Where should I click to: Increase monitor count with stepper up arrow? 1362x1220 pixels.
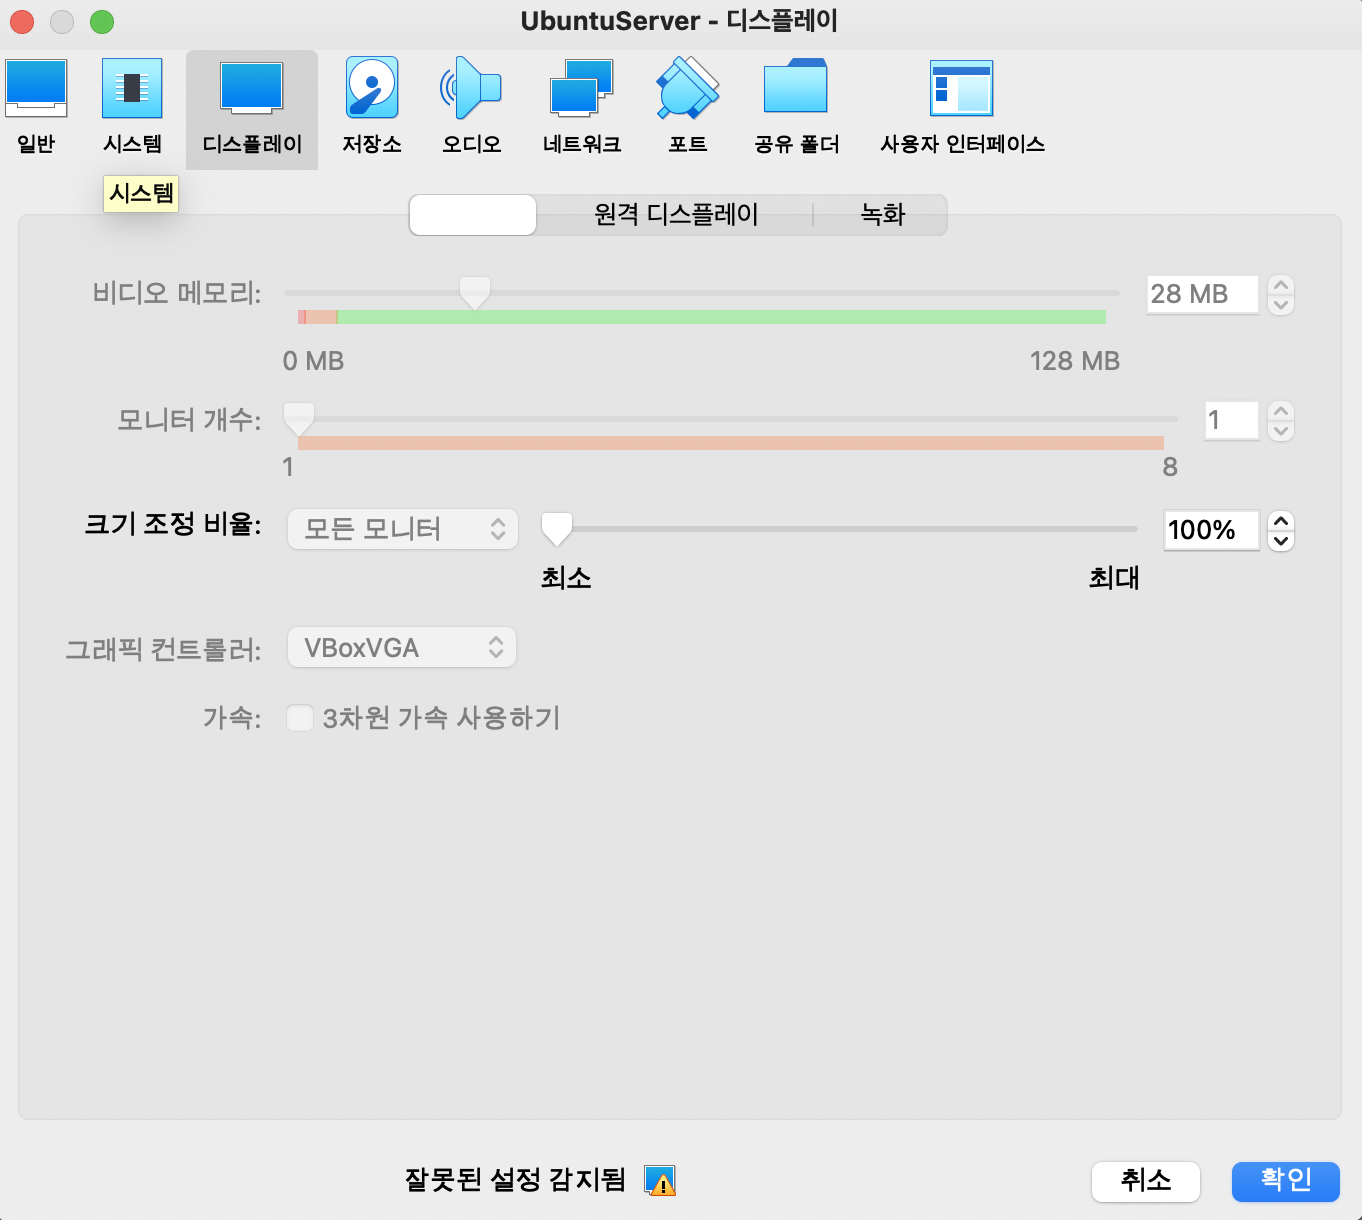1281,411
